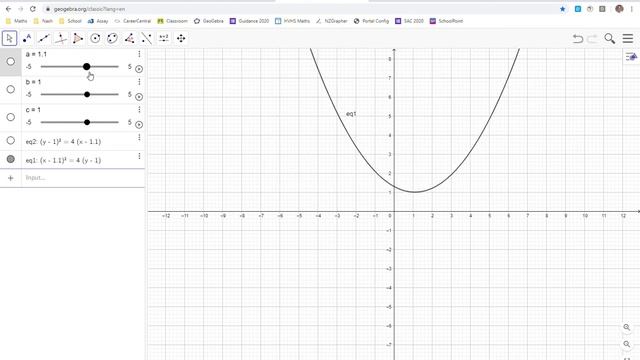640x360 pixels.
Task: Show the eq2 curve
Action: (x=11, y=140)
